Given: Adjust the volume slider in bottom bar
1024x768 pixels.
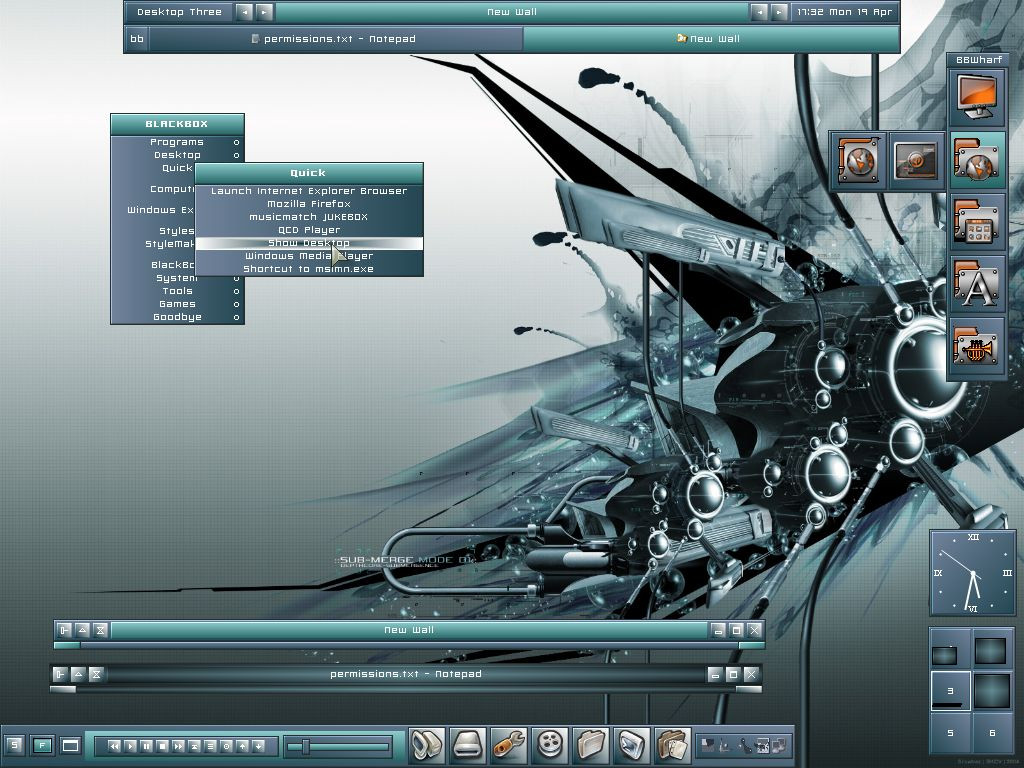Looking at the screenshot, I should (306, 746).
